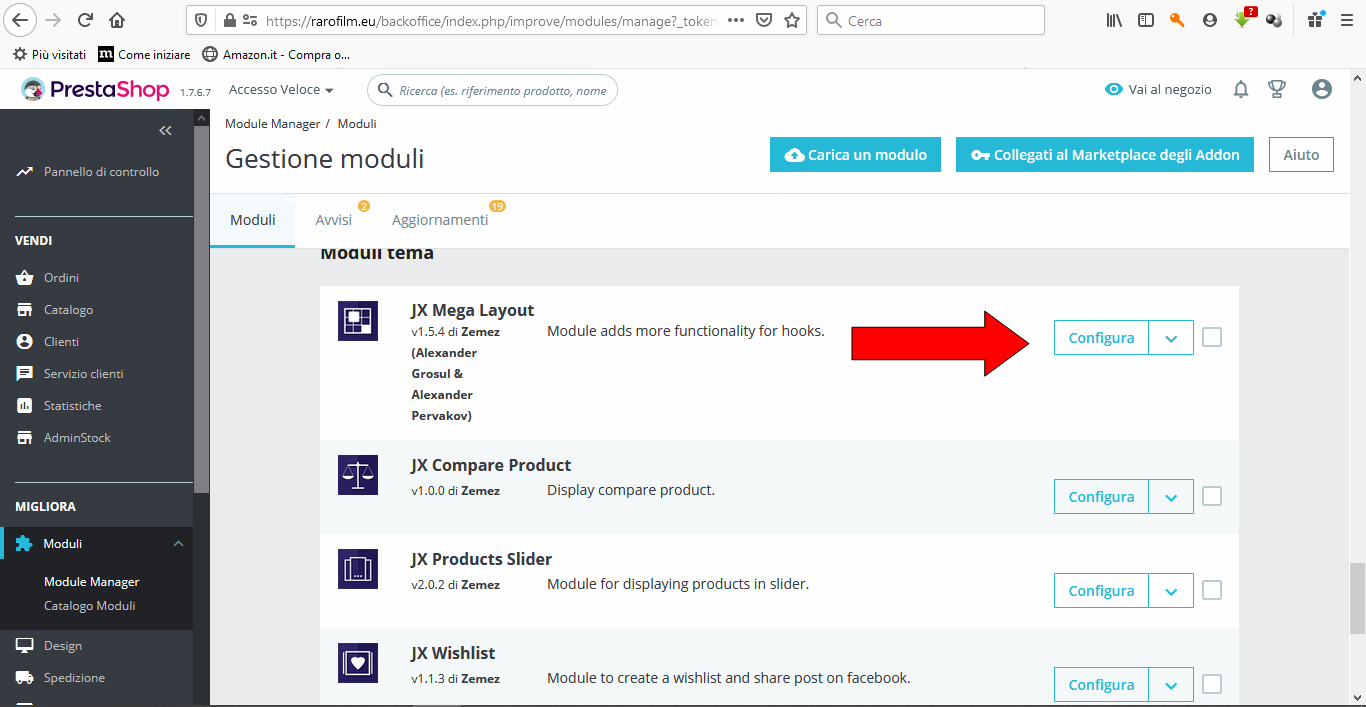Click Configura for JX Mega Layout
Screen dimensions: 1366x707
coord(1101,338)
